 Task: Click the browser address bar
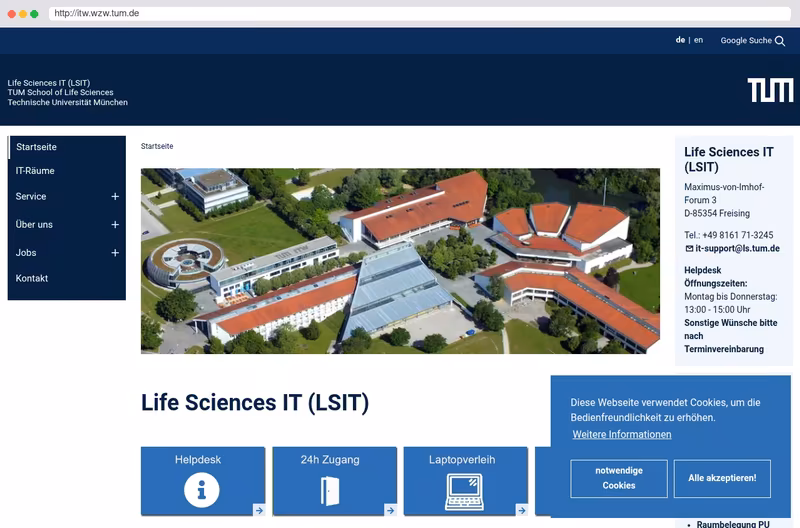pyautogui.click(x=419, y=13)
